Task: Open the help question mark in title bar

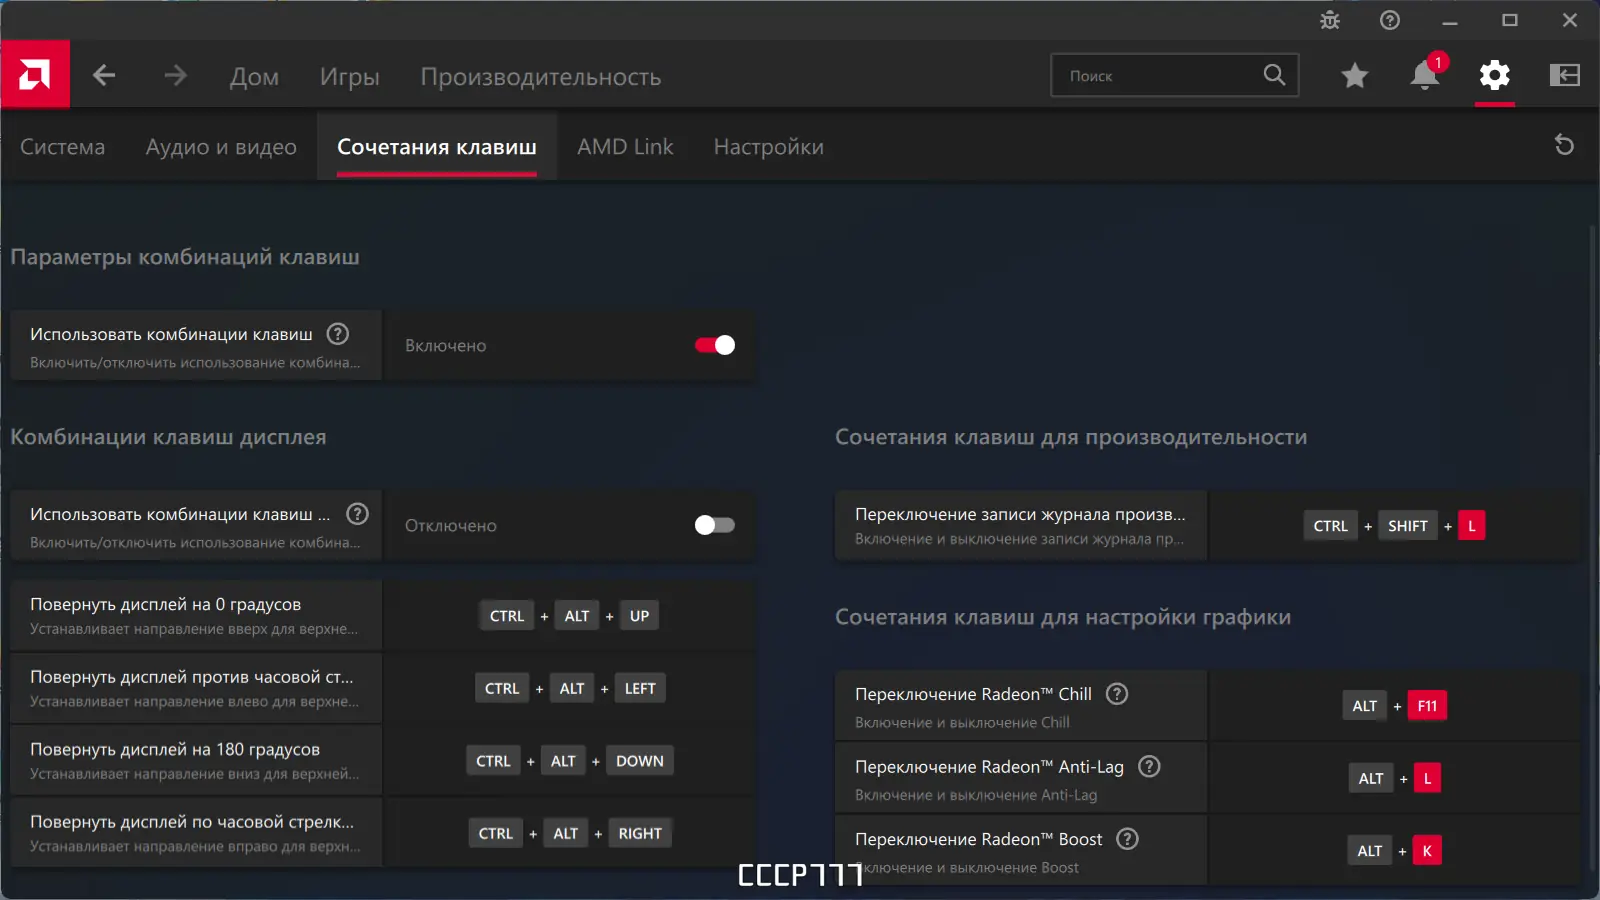Action: (x=1390, y=20)
